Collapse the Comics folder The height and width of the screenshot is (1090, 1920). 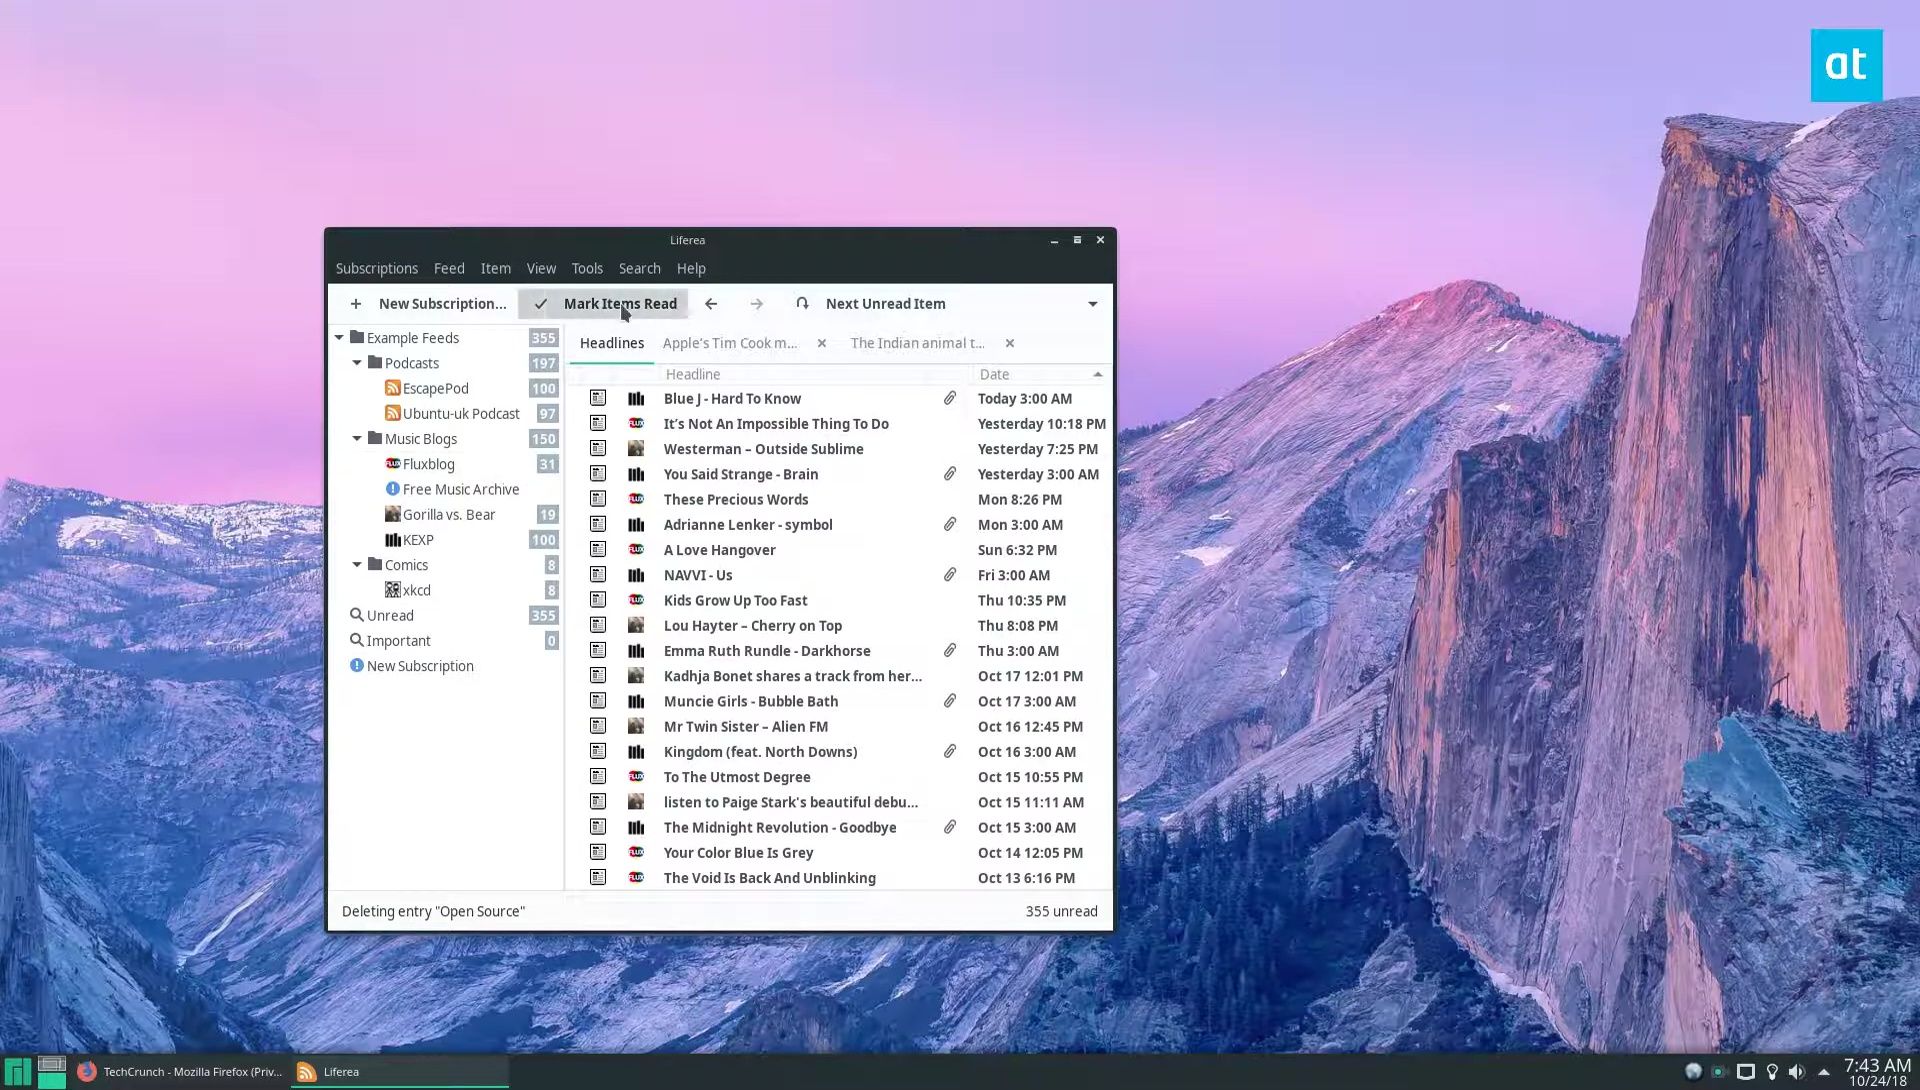(357, 564)
